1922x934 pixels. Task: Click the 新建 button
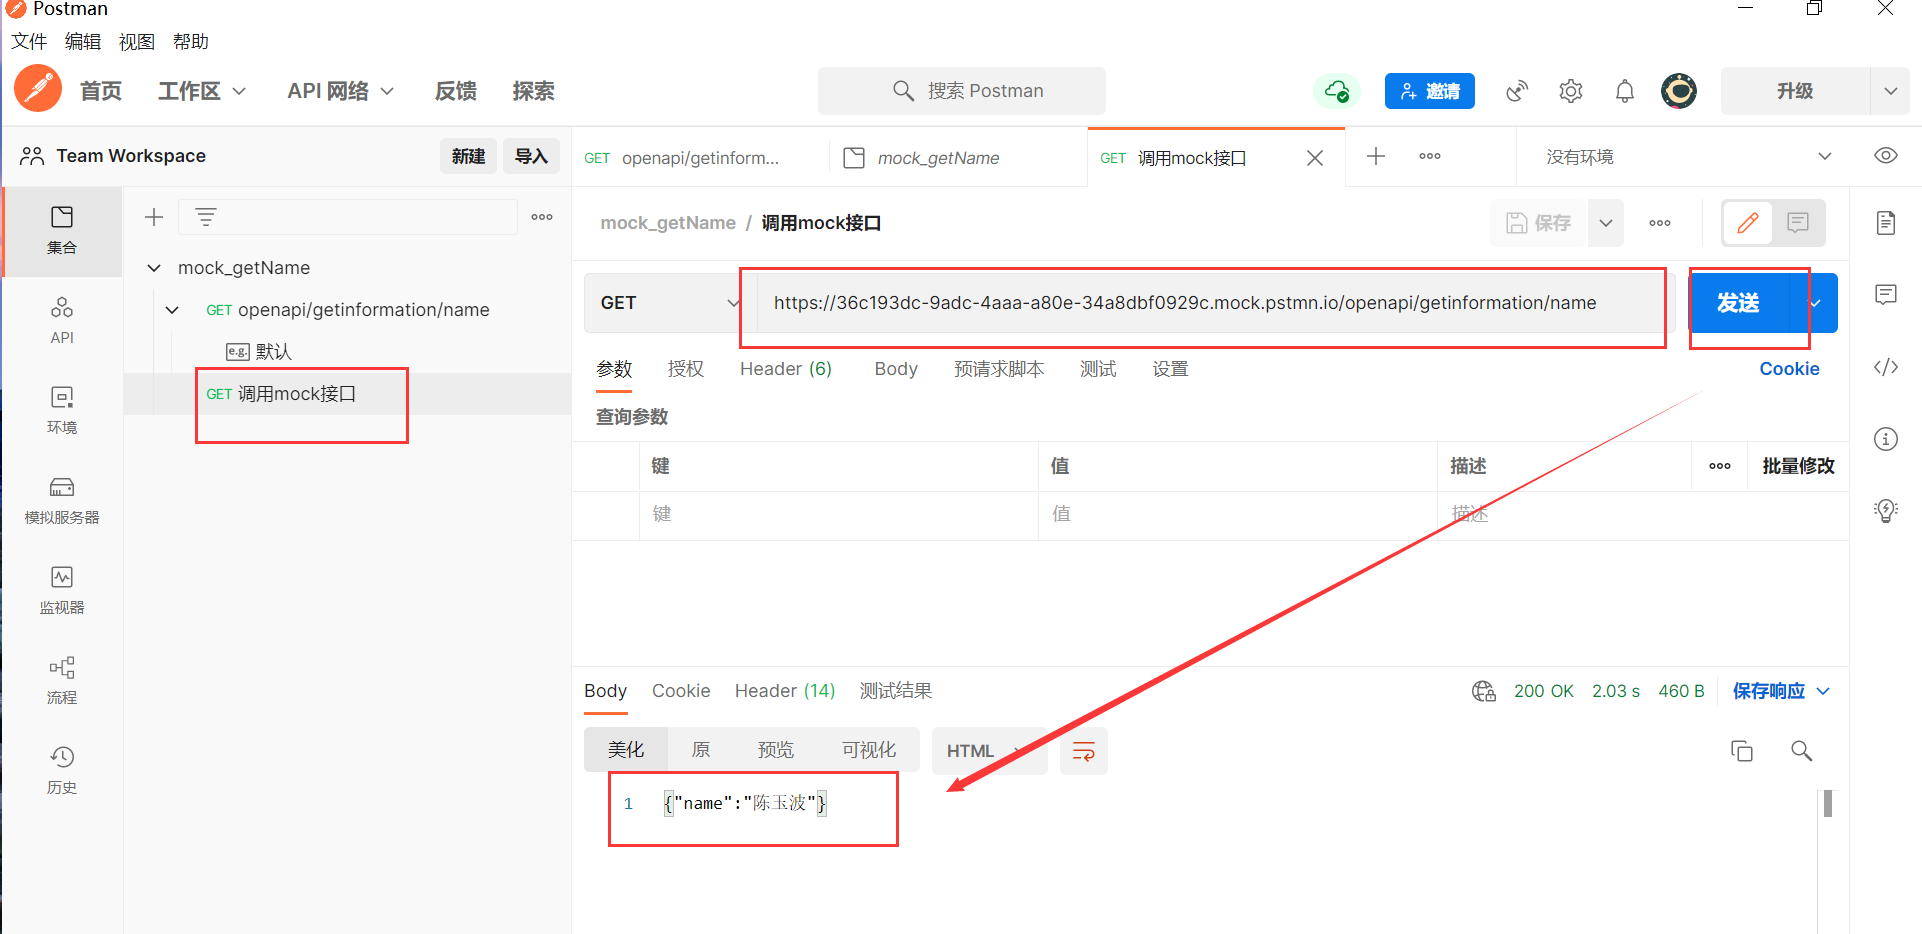[x=468, y=156]
